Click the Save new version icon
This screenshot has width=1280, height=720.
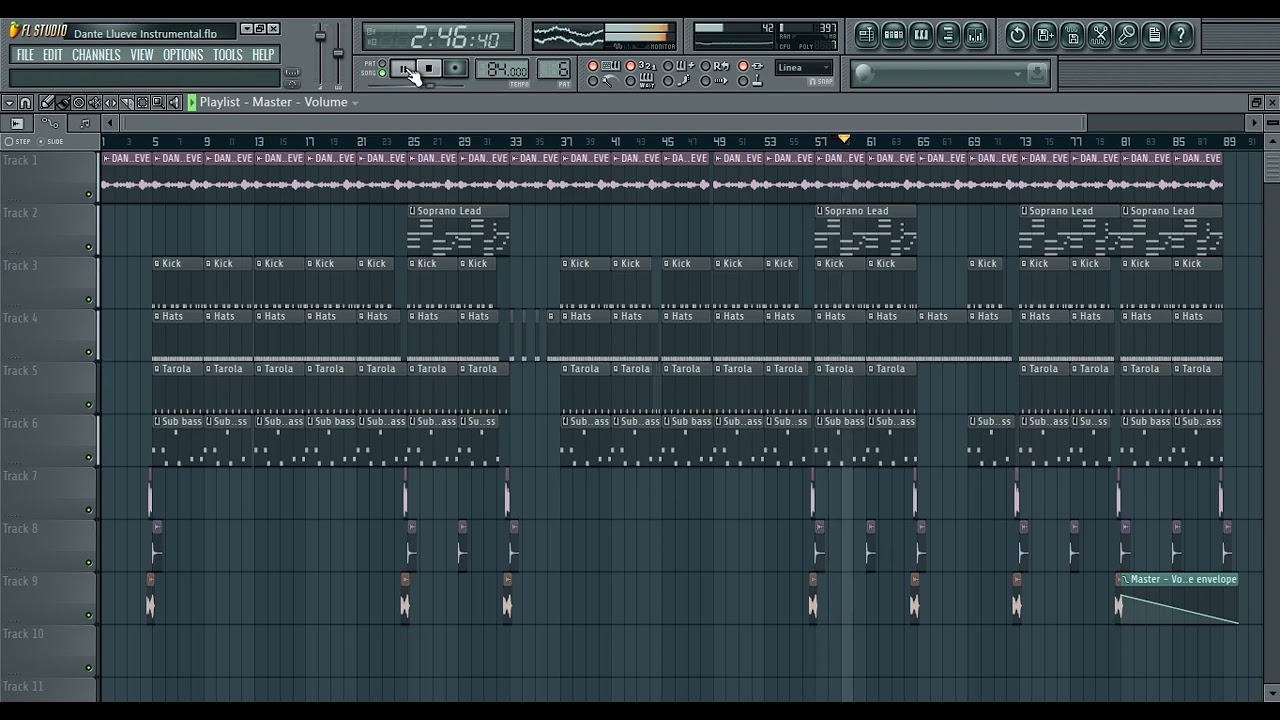tap(1045, 35)
